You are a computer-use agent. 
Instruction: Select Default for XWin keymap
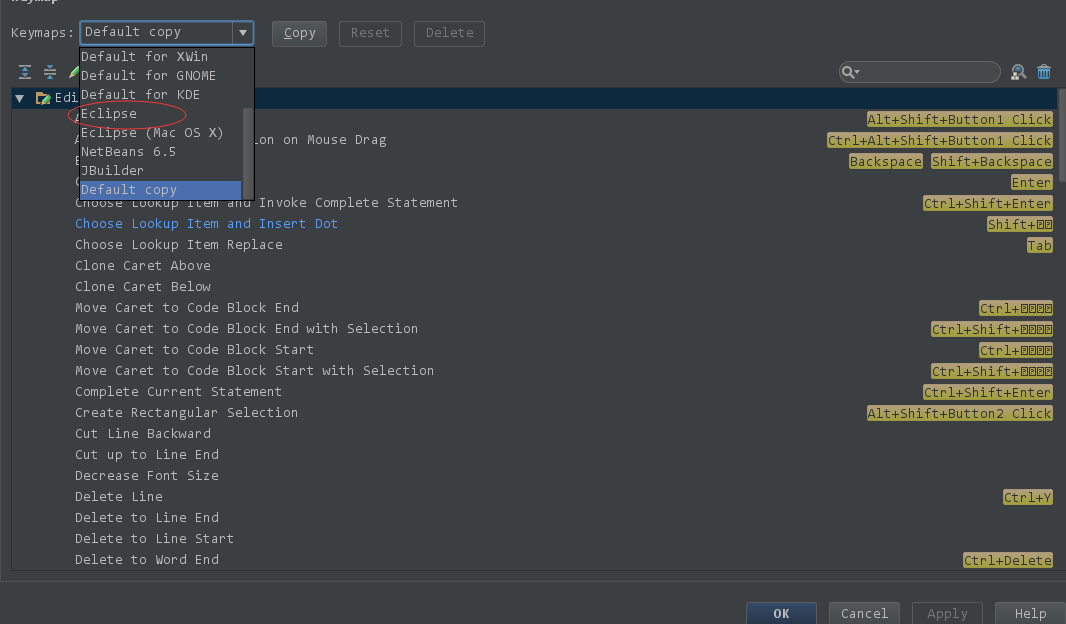161,56
